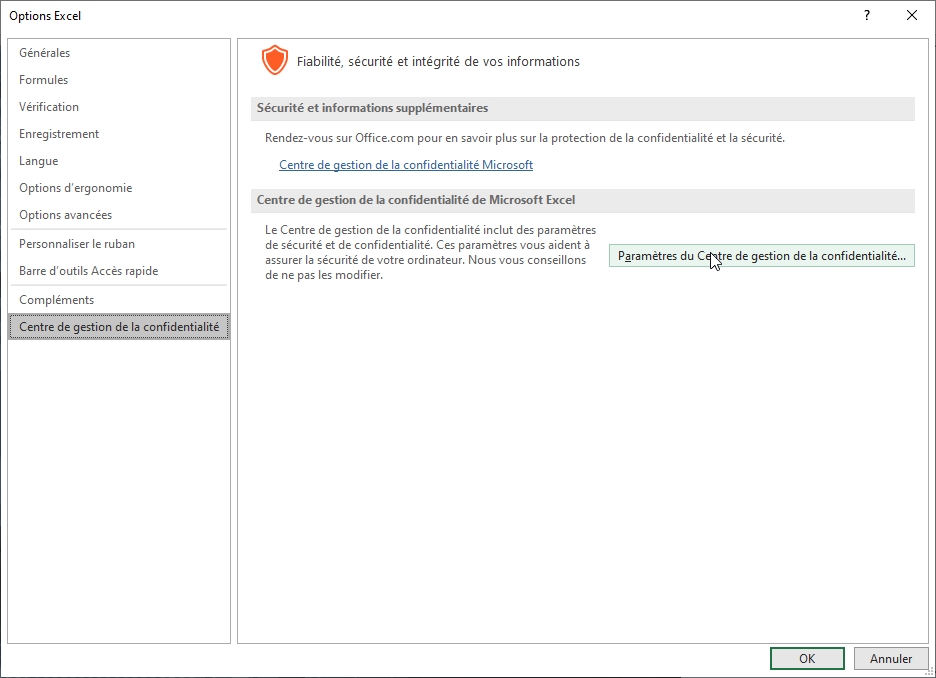Switch to the Vérification section
Screen dimensions: 936x678
pos(48,106)
